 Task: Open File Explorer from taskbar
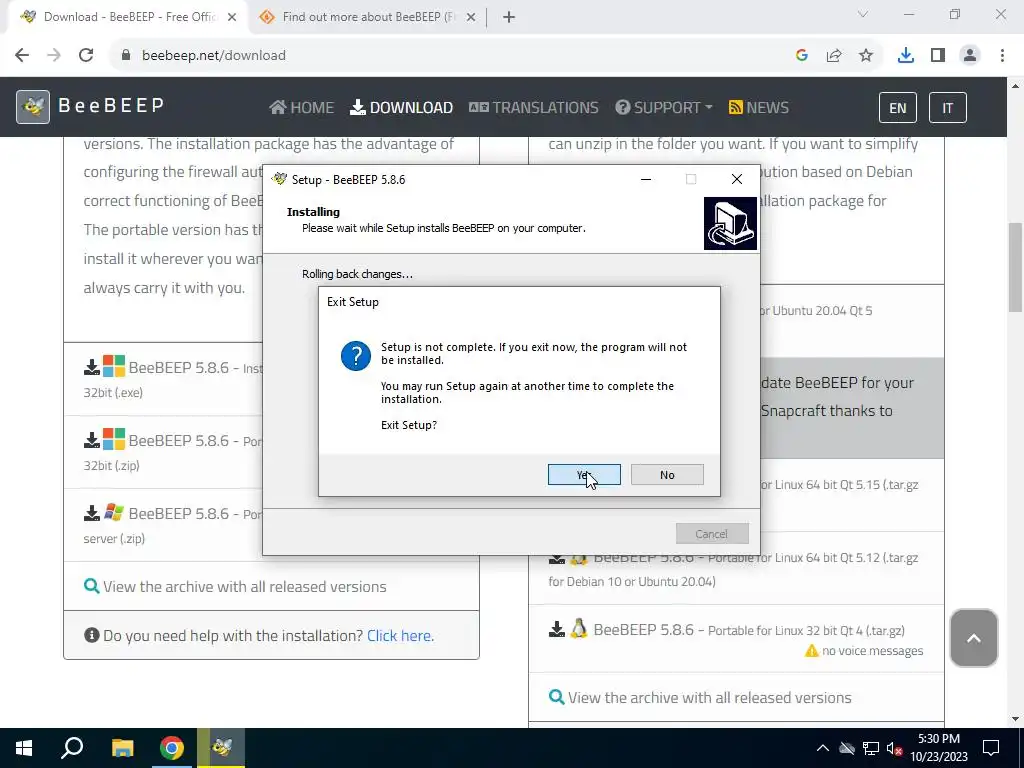coord(122,748)
